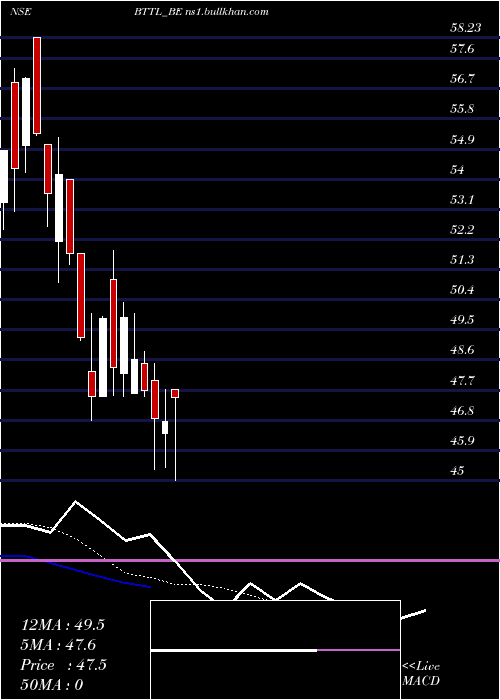Click the Price : 47.5 readout
The image size is (500, 700).
63,665
